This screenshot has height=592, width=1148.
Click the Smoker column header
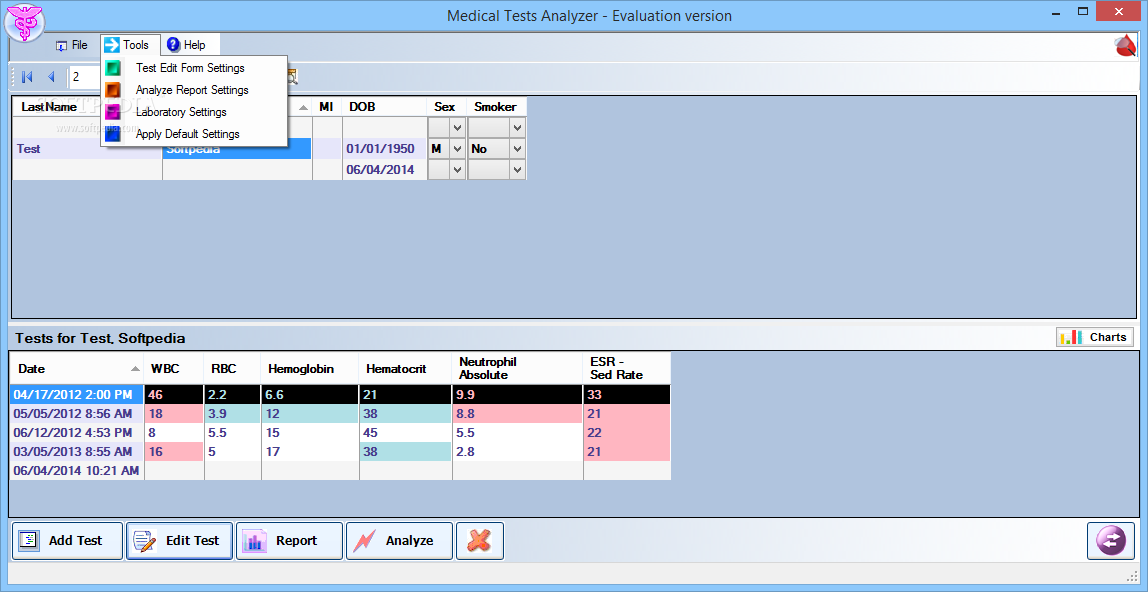(496, 107)
